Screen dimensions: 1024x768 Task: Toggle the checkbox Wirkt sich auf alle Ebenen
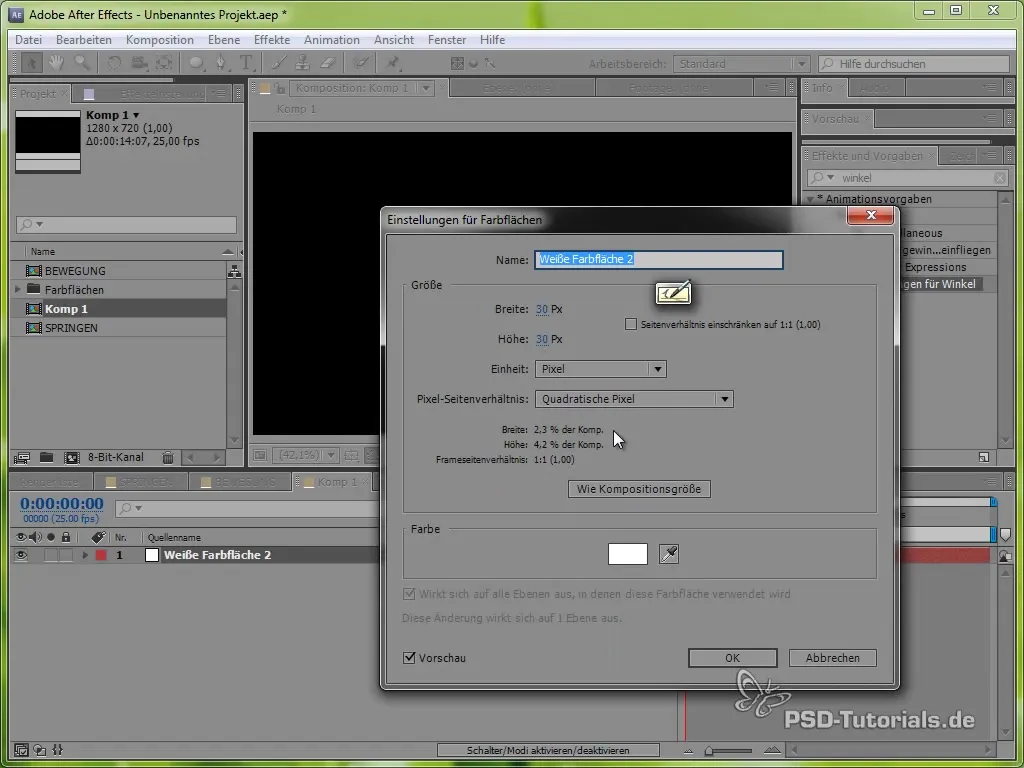409,594
